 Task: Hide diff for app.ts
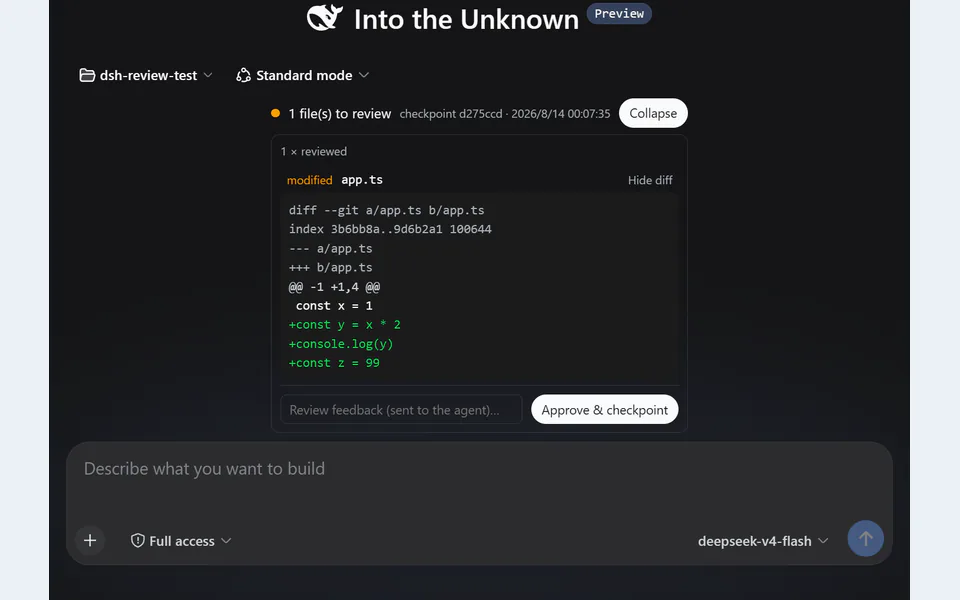(x=650, y=181)
